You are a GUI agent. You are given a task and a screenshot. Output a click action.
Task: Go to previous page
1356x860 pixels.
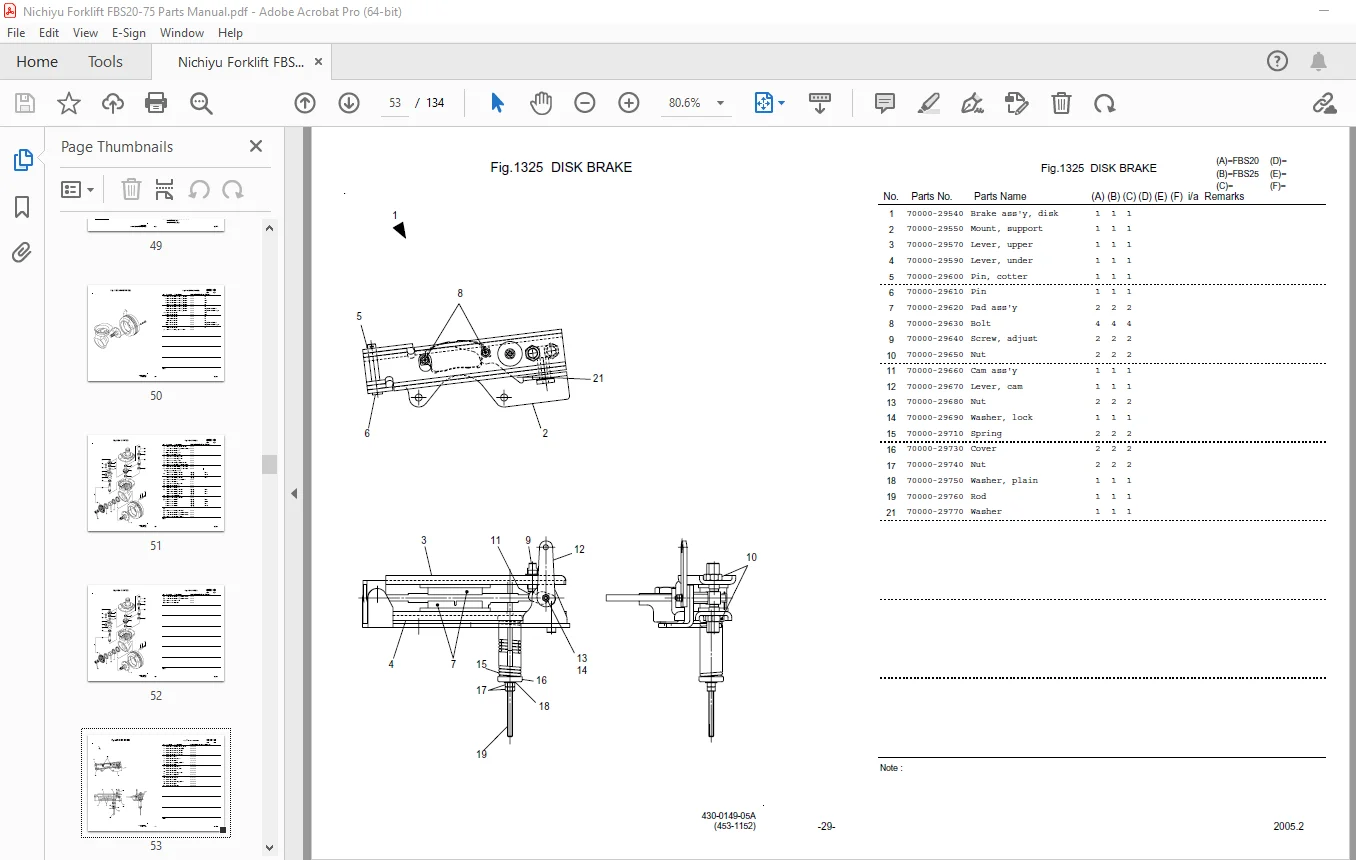(305, 103)
